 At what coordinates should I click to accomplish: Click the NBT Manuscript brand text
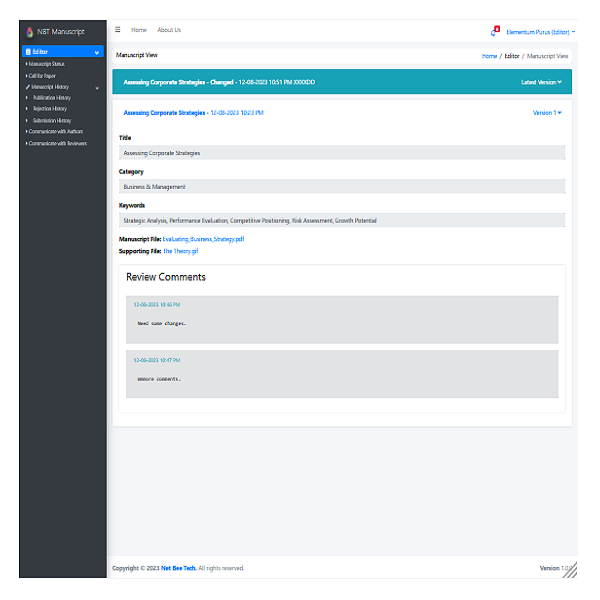coord(60,31)
